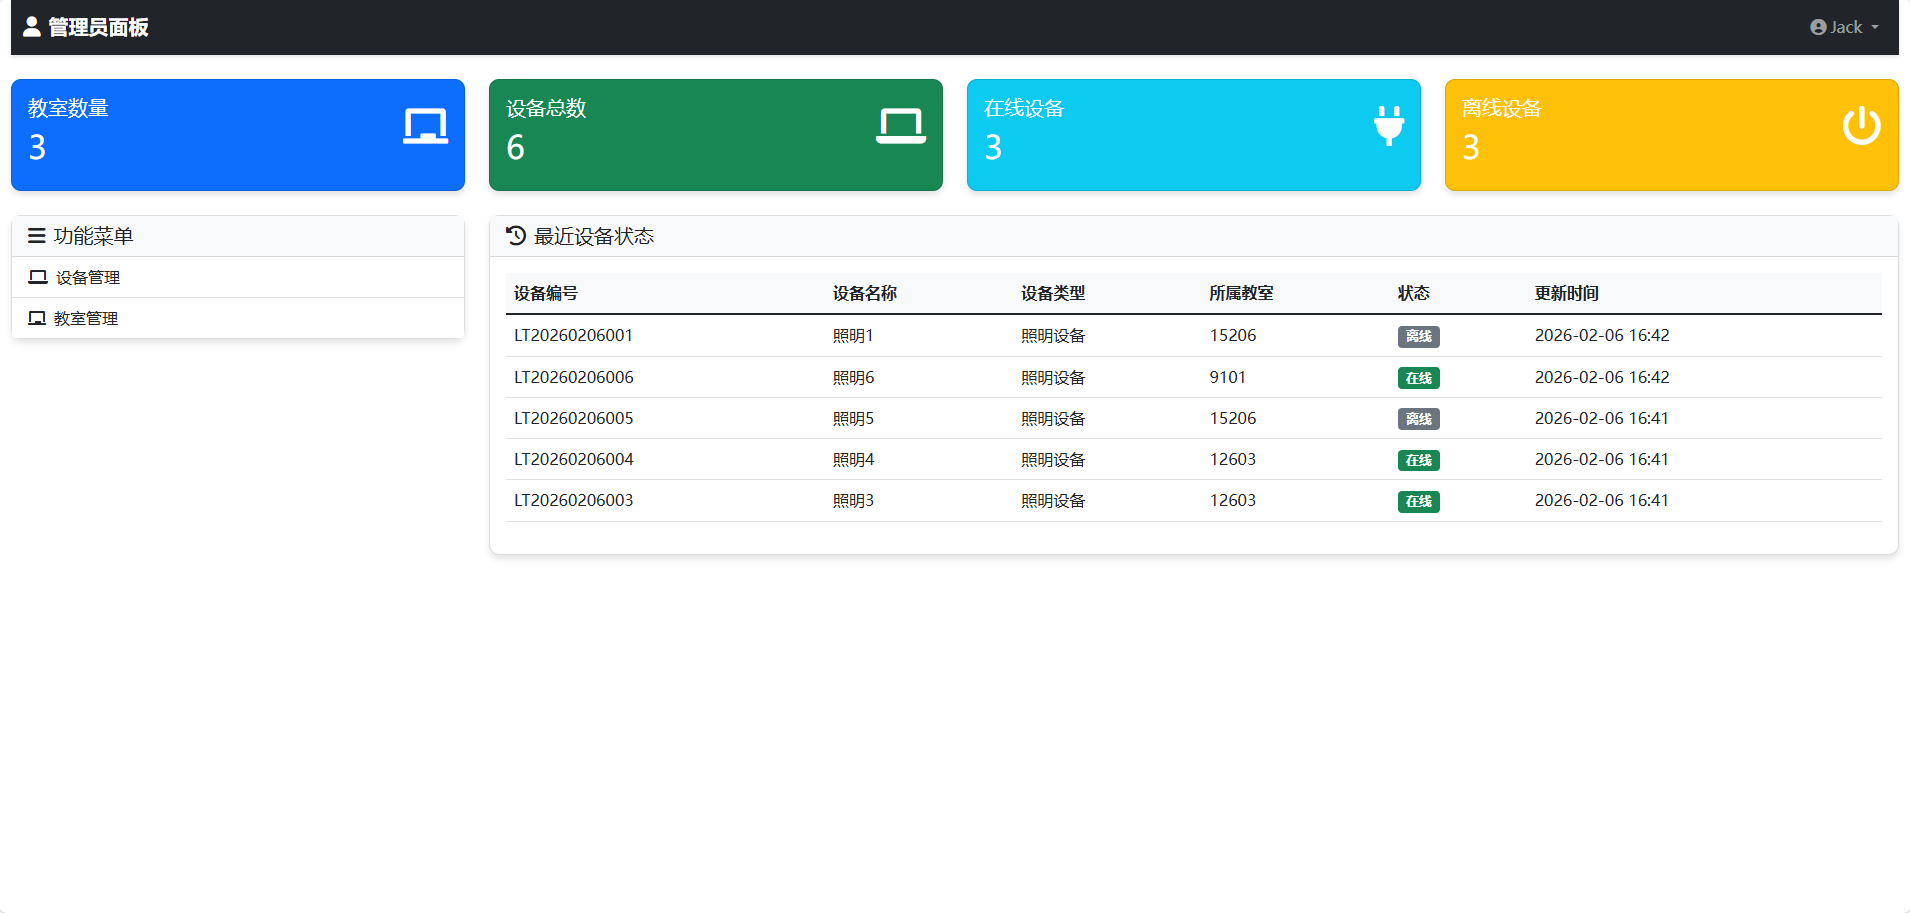
Task: Select device number LT20260206005
Action: pyautogui.click(x=574, y=418)
